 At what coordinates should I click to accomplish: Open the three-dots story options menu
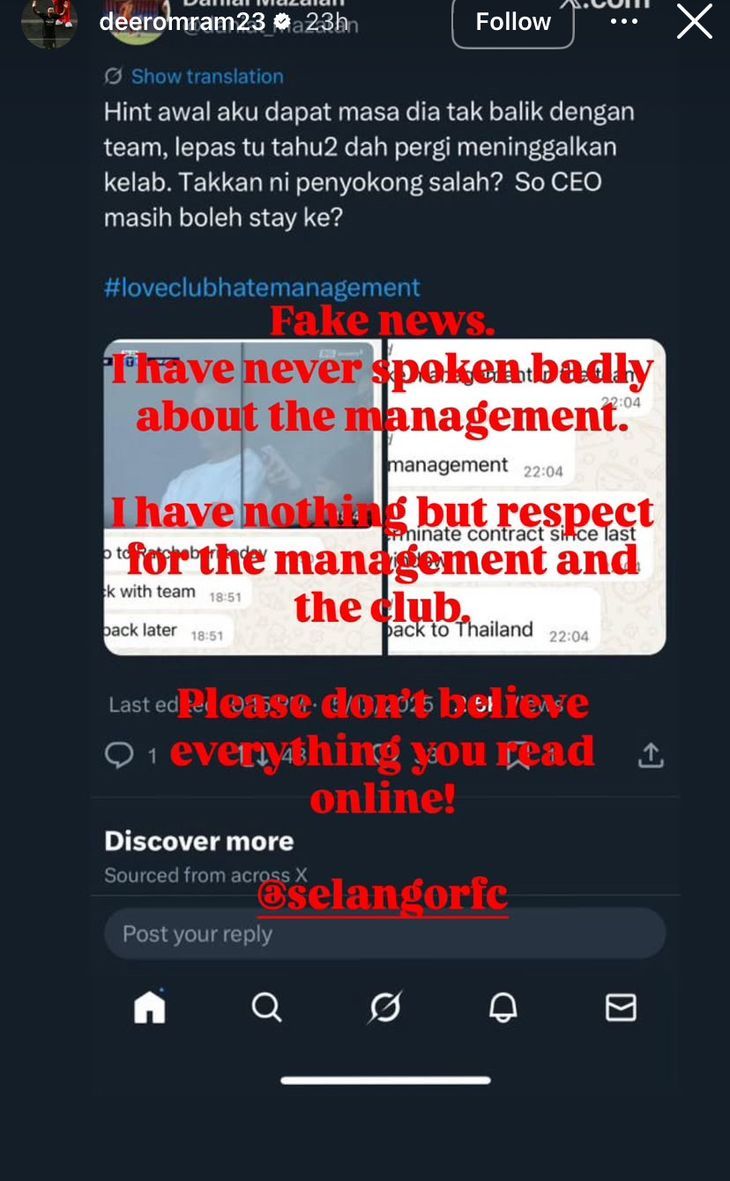click(x=624, y=21)
